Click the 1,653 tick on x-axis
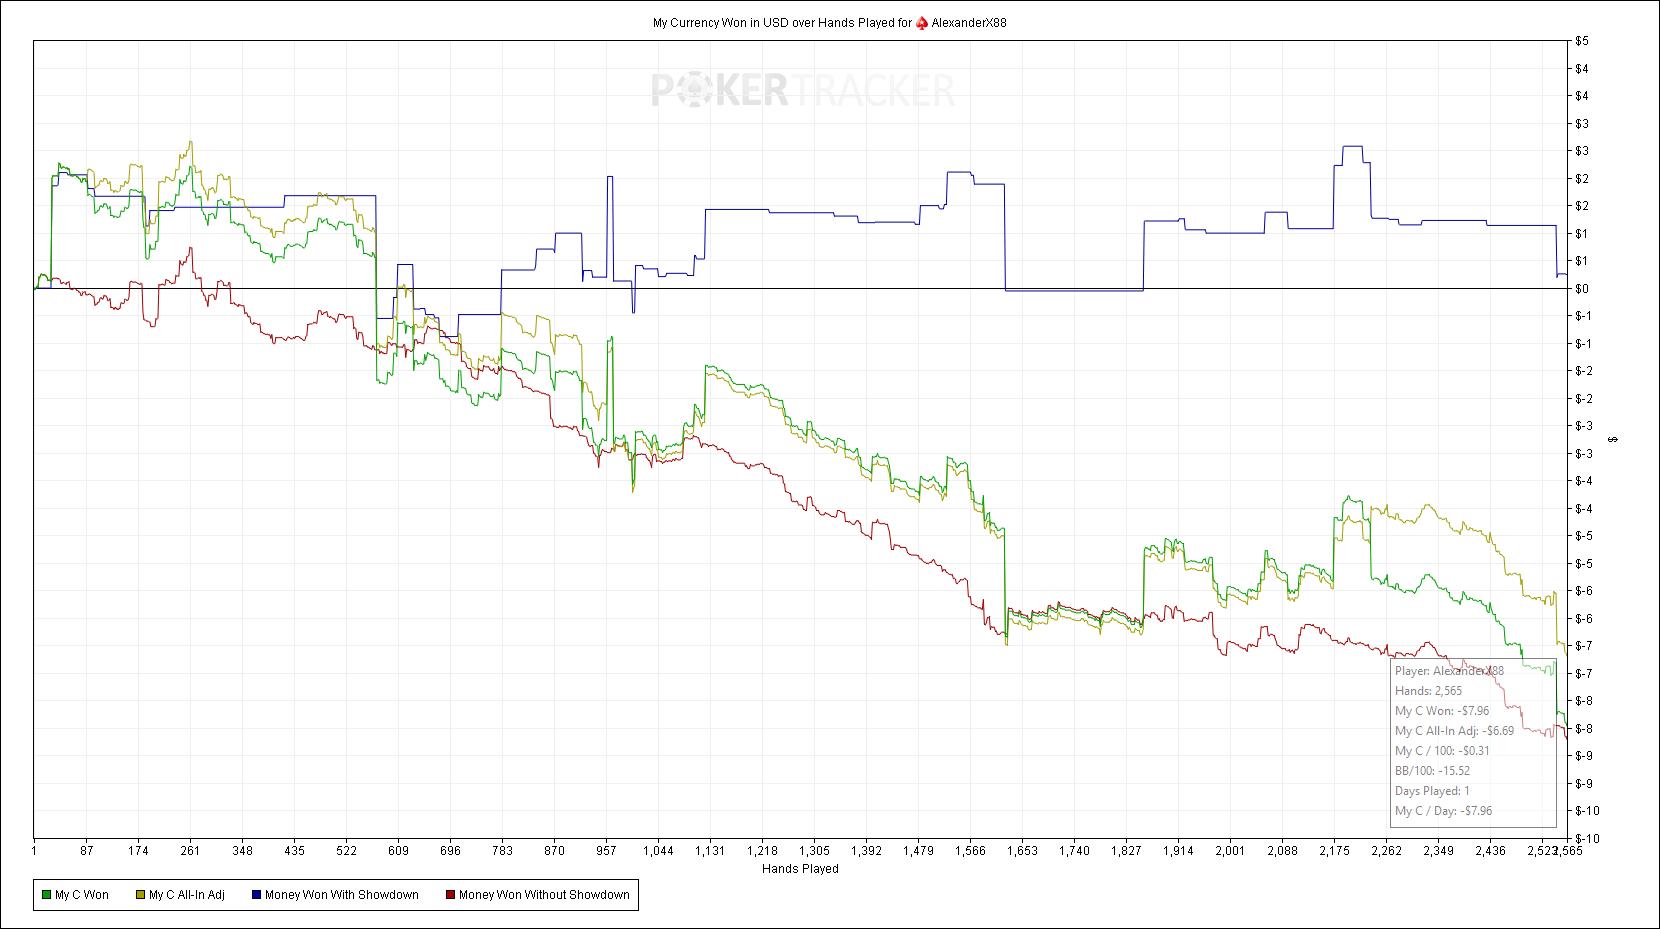 click(1022, 851)
